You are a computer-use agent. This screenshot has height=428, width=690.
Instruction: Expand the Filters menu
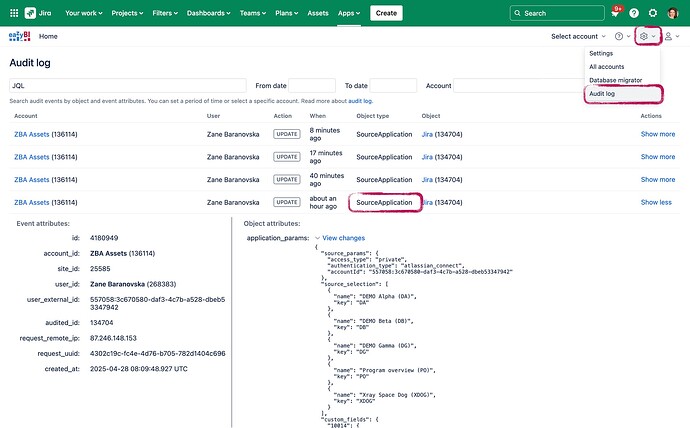coord(165,13)
